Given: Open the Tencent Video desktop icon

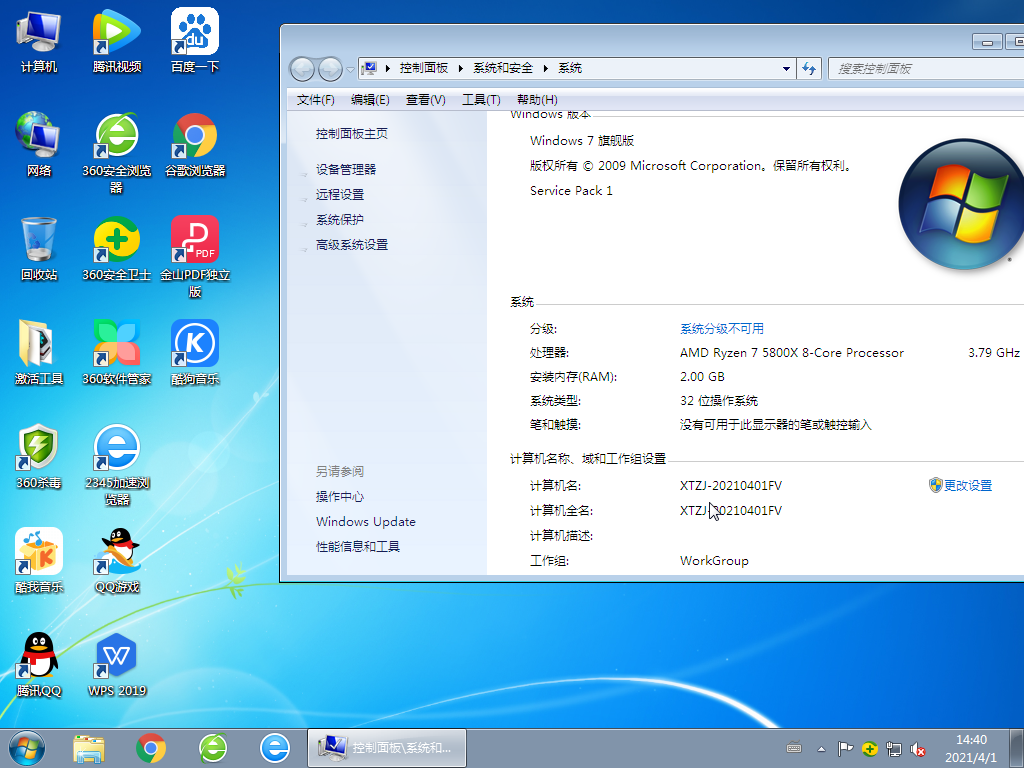Looking at the screenshot, I should point(117,36).
